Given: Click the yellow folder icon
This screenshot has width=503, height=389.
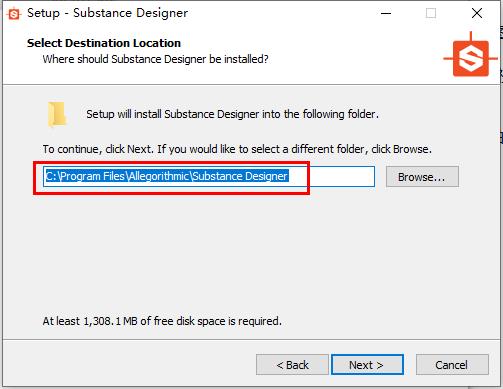Looking at the screenshot, I should tap(57, 115).
